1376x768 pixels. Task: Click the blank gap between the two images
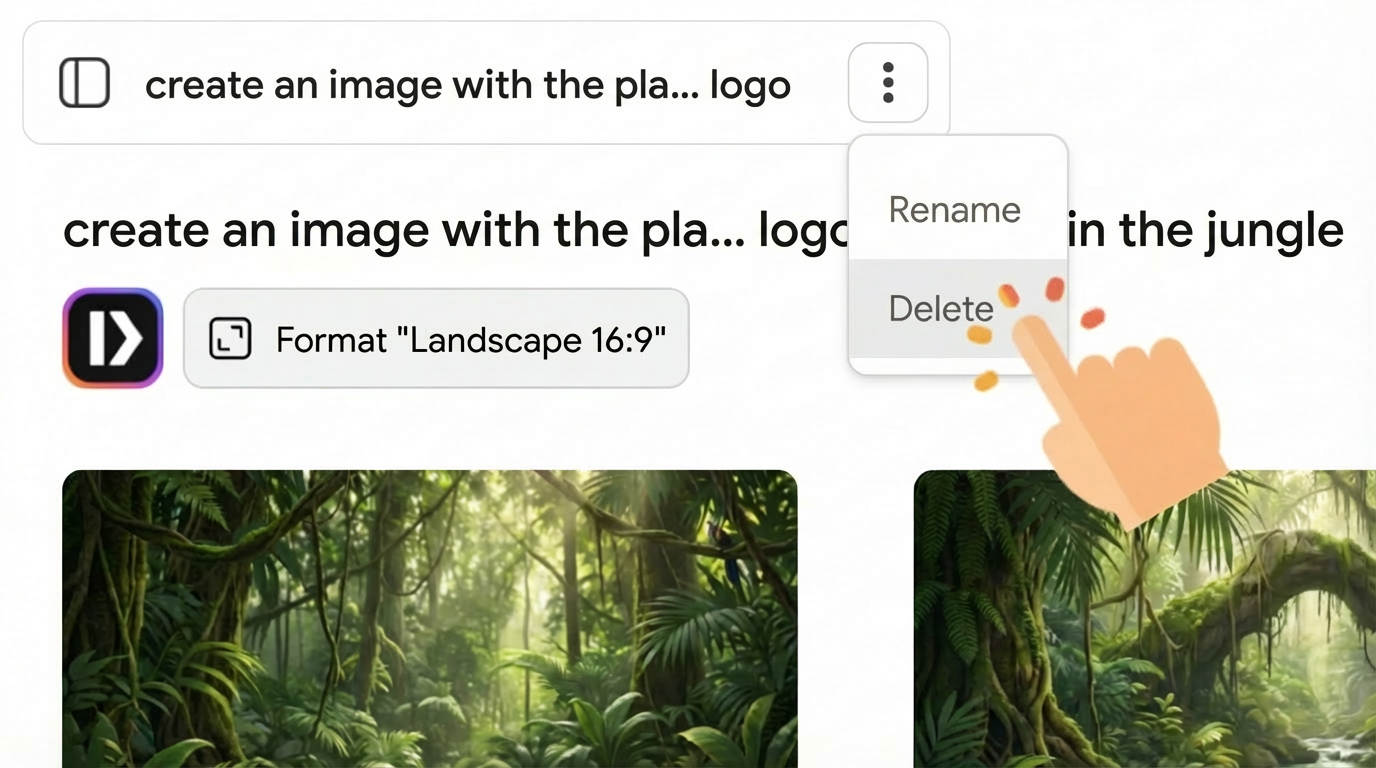coord(856,620)
